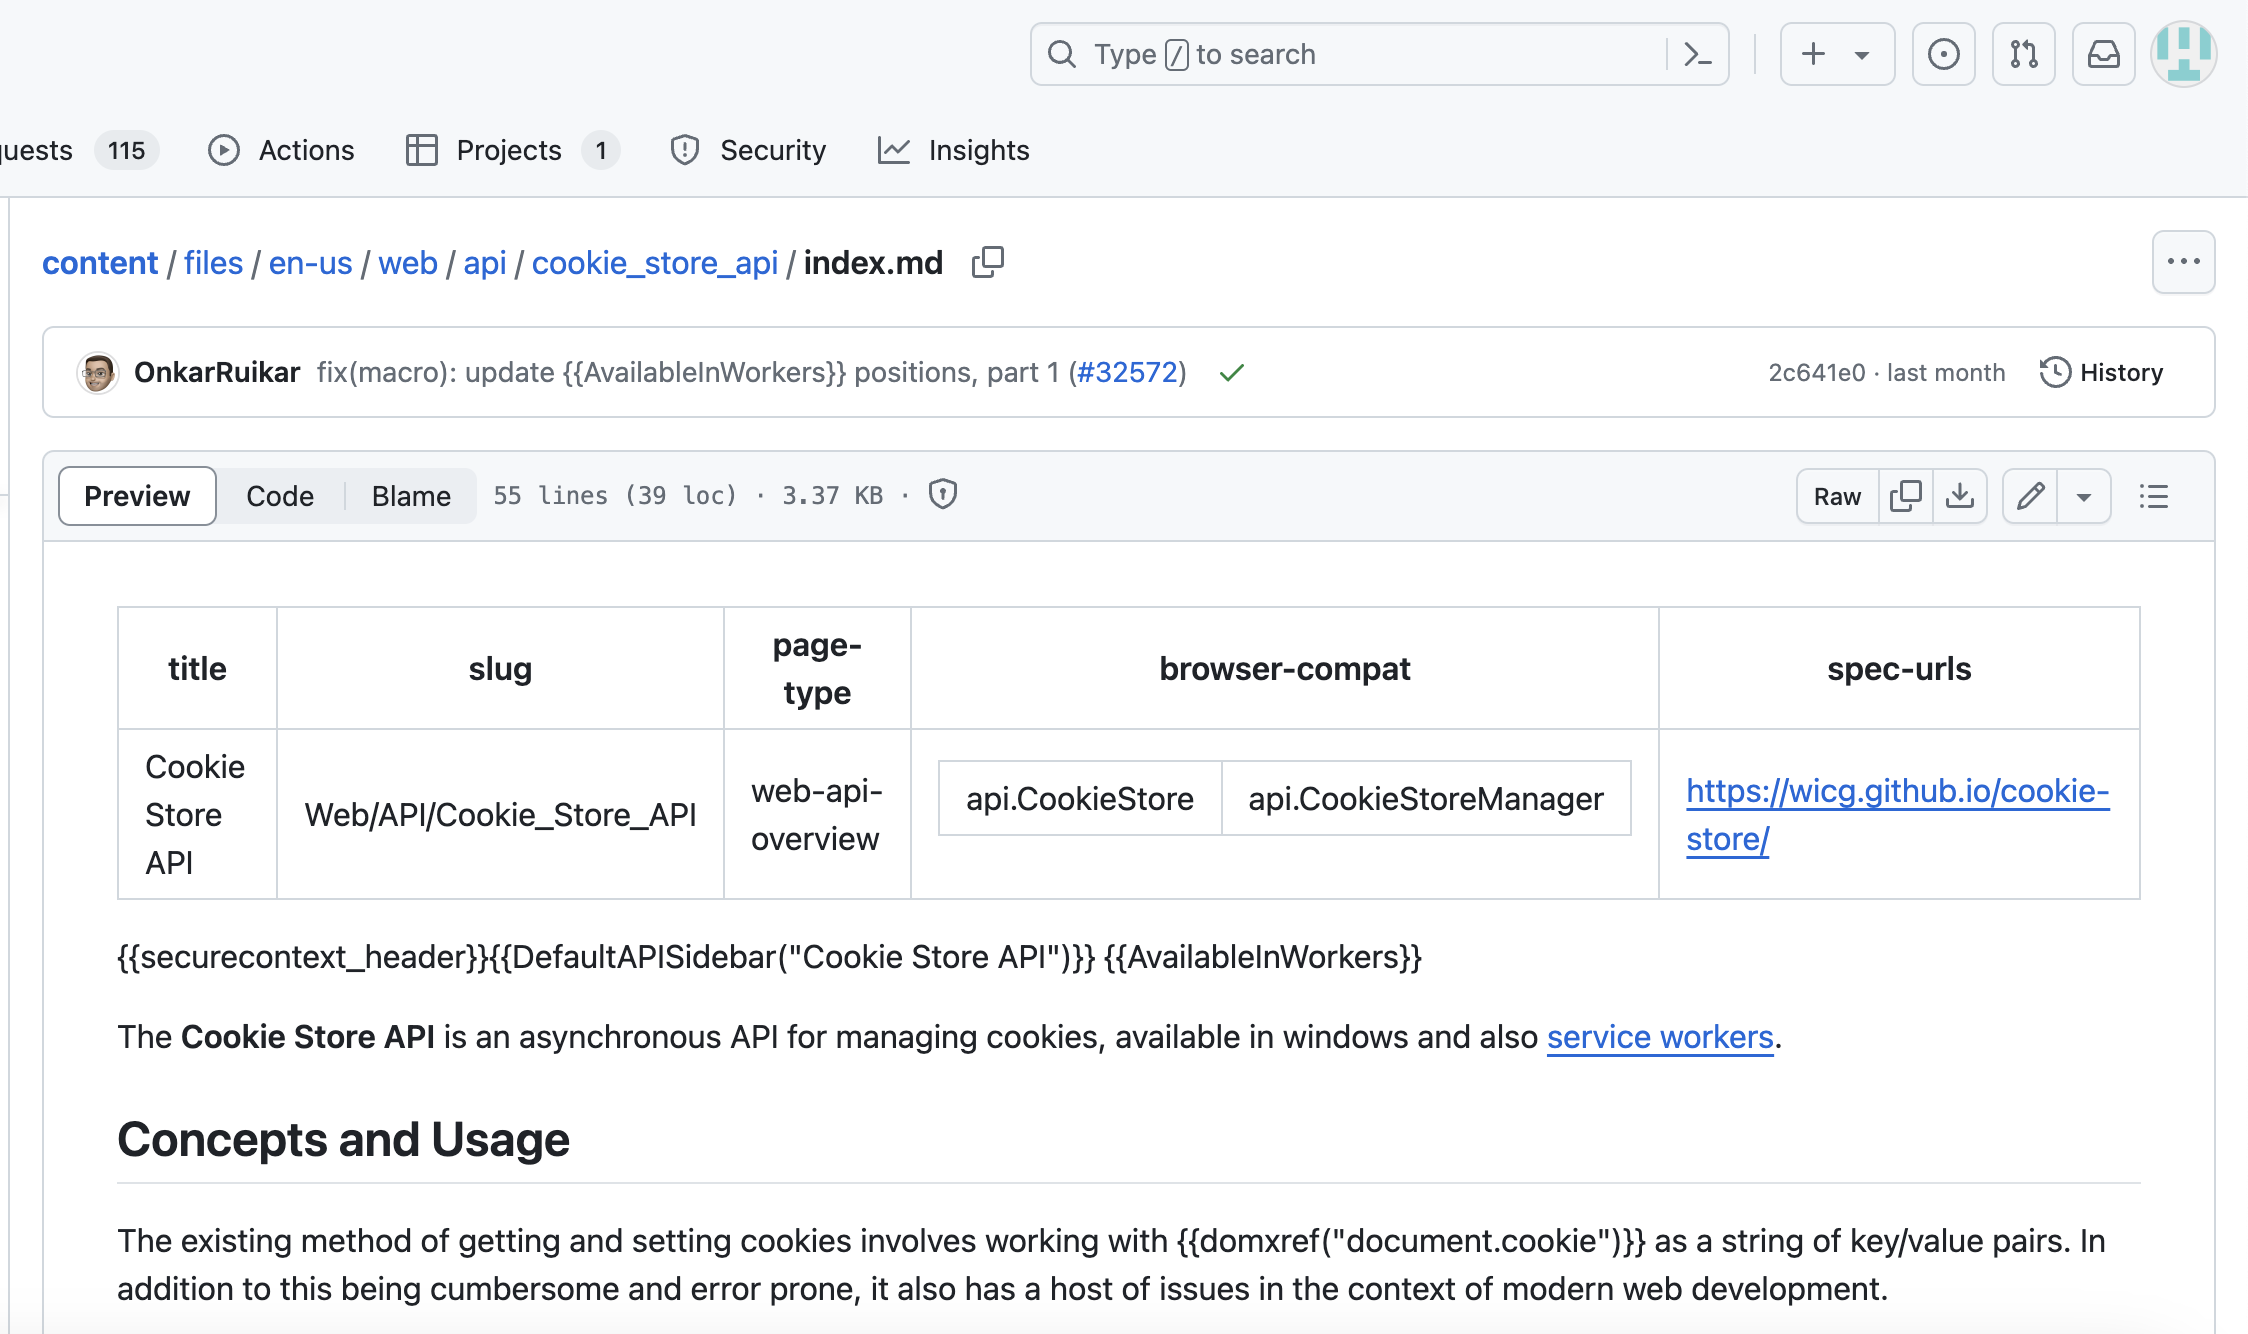The image size is (2248, 1334).
Task: View the file History
Action: pyautogui.click(x=2102, y=372)
